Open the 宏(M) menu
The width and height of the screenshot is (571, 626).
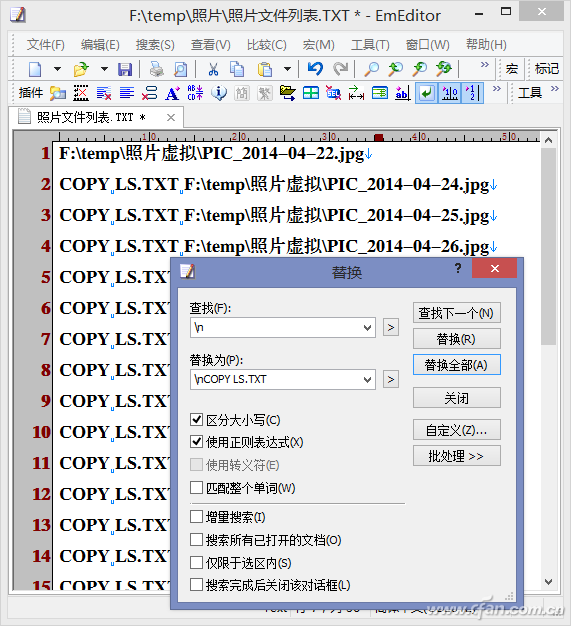[318, 45]
